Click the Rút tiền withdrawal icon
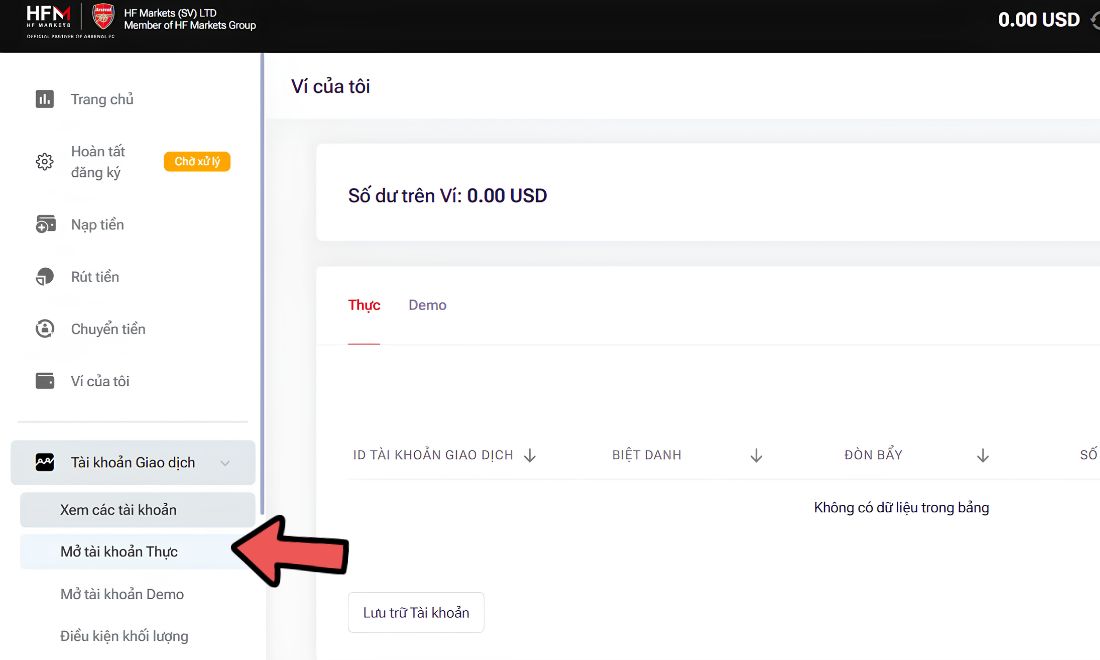Screen dimensions: 1100x660 (44, 276)
